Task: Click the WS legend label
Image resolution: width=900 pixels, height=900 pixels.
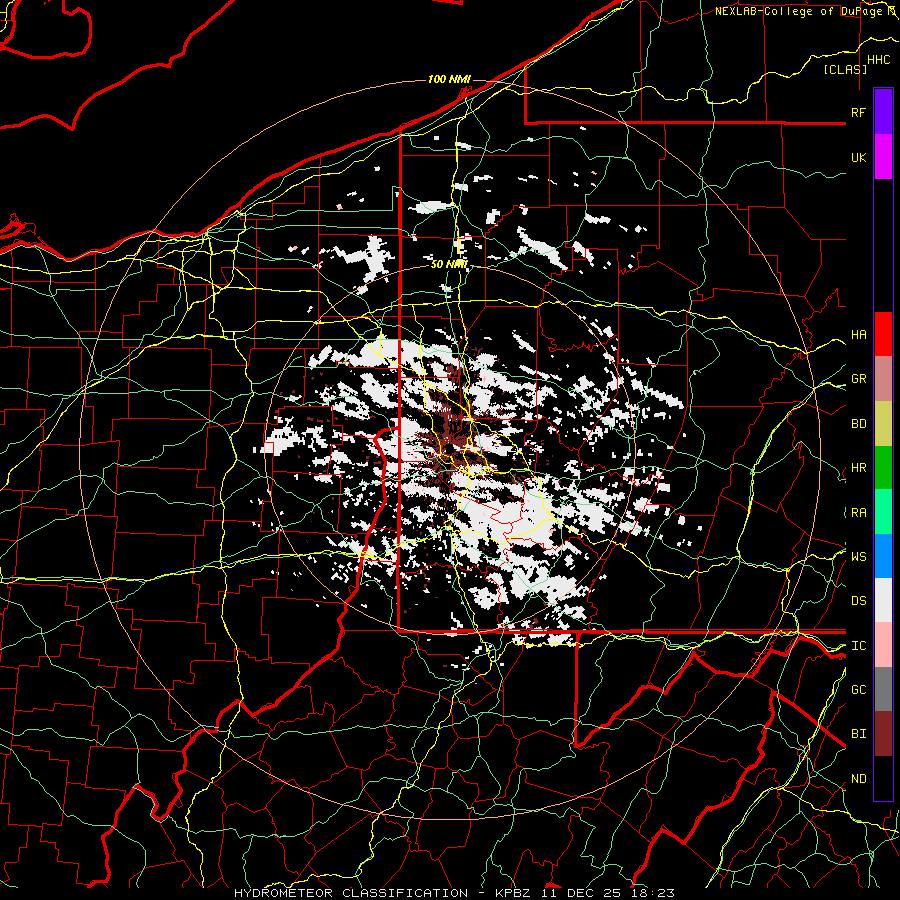Action: pos(858,557)
